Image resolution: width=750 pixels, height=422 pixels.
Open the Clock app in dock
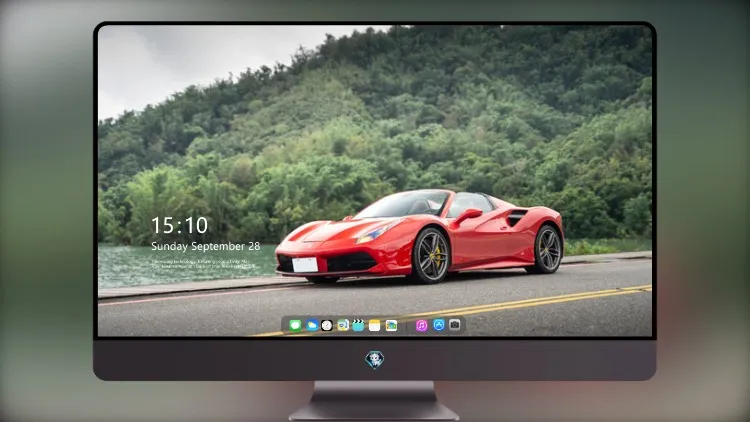pos(327,326)
